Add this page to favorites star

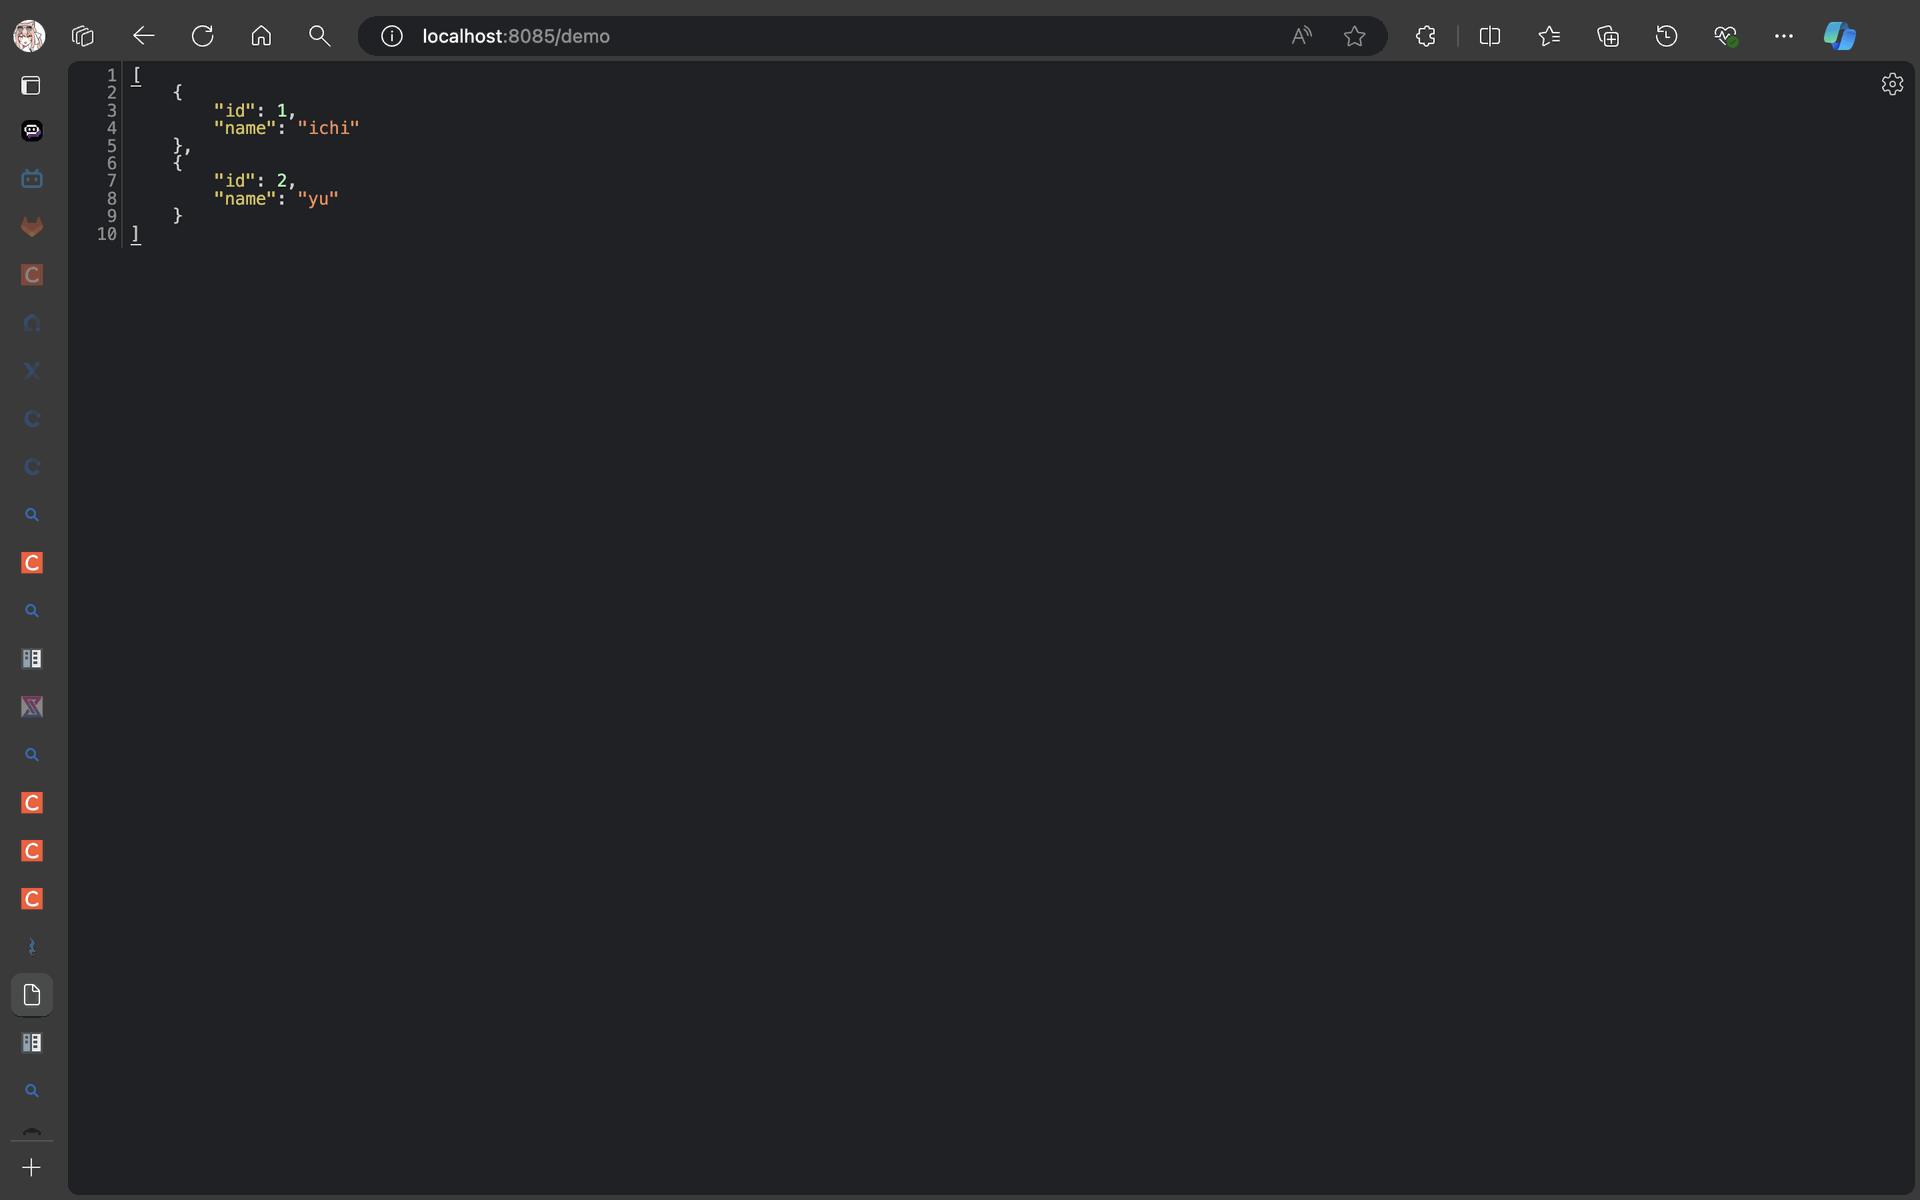pyautogui.click(x=1355, y=36)
